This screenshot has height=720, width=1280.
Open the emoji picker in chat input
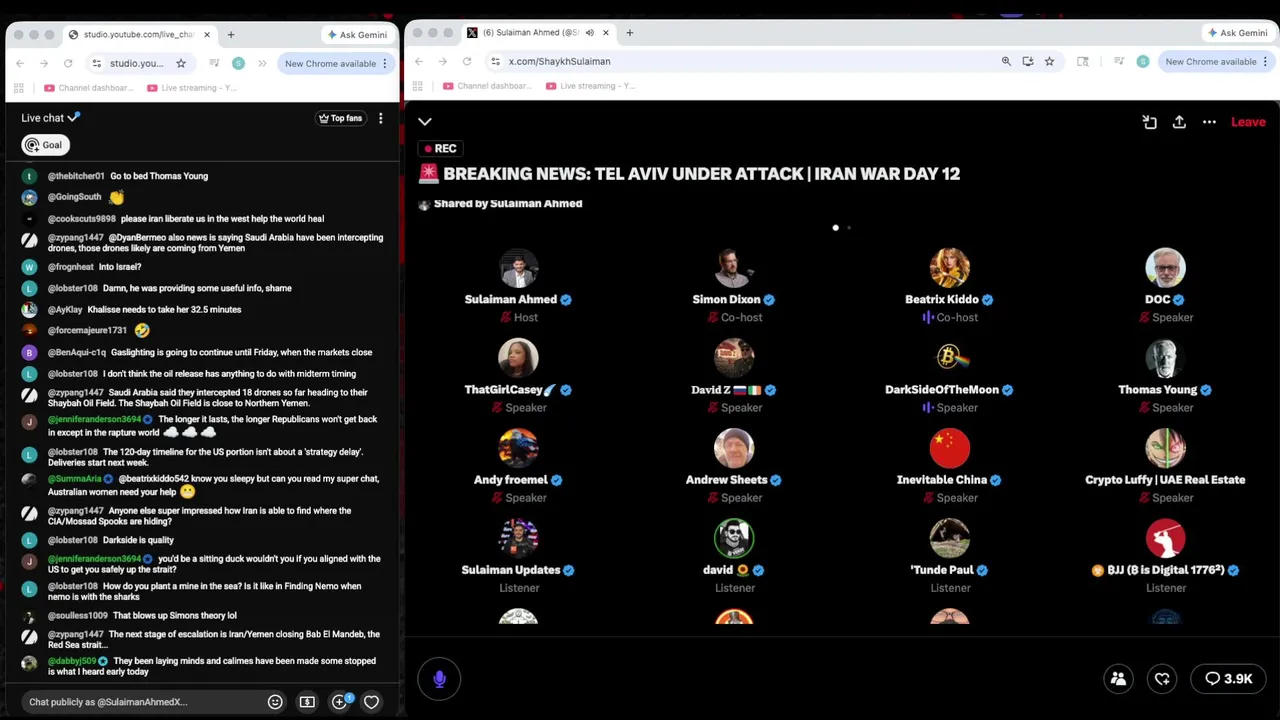click(275, 702)
